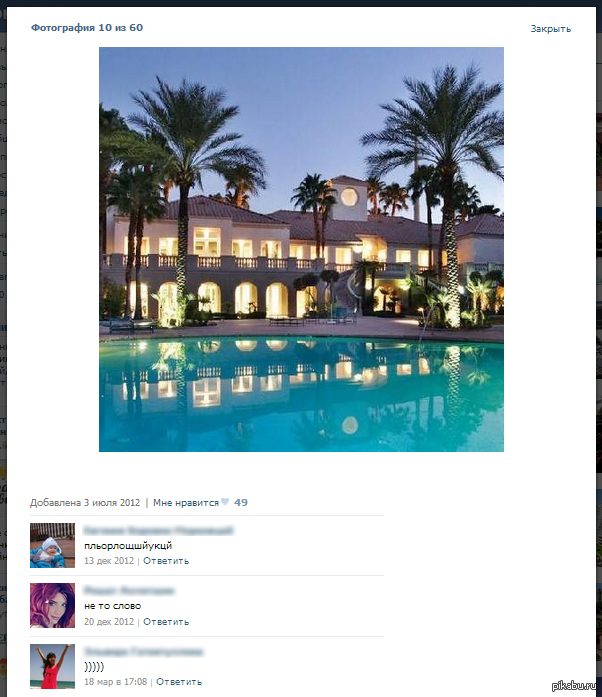Click the heart like icon
The image size is (602, 697).
point(225,502)
